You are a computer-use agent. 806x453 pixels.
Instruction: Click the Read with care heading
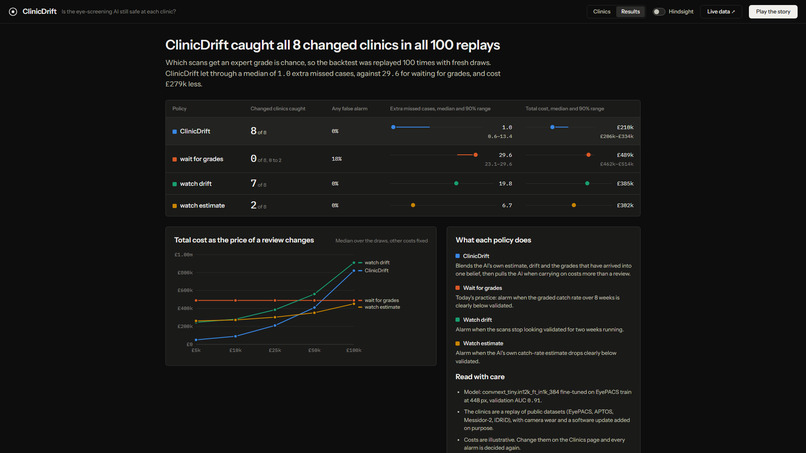480,377
